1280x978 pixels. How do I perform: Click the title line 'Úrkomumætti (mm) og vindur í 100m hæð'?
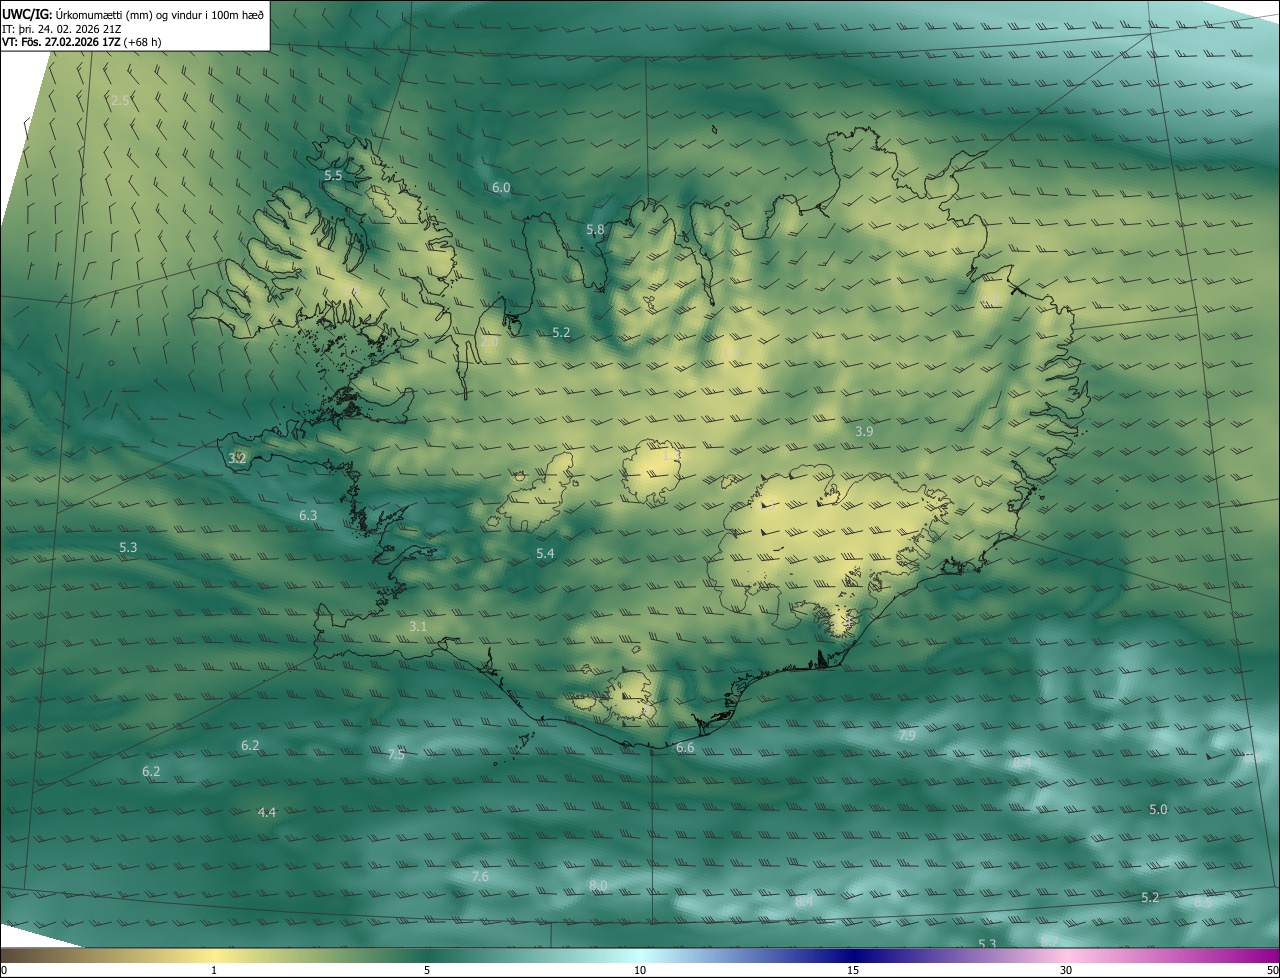(159, 14)
